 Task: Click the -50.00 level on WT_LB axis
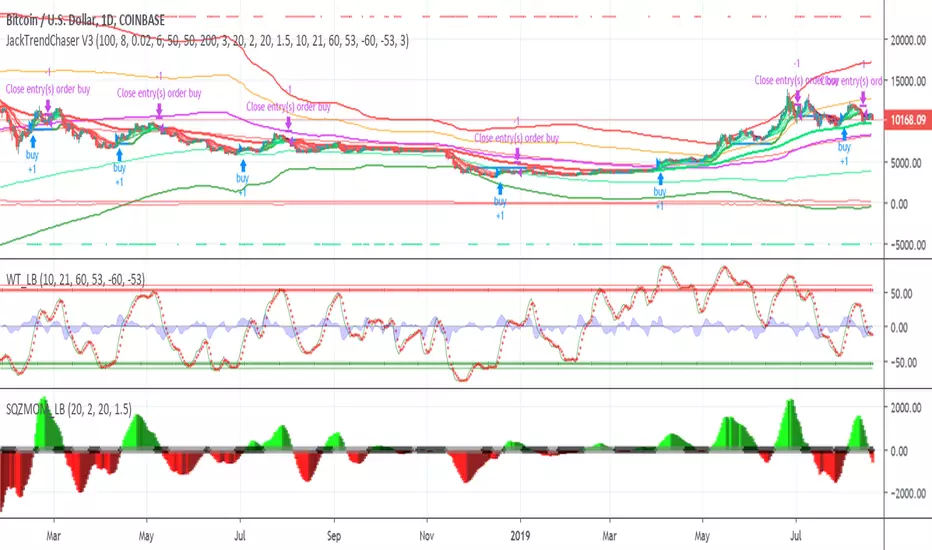pos(905,362)
